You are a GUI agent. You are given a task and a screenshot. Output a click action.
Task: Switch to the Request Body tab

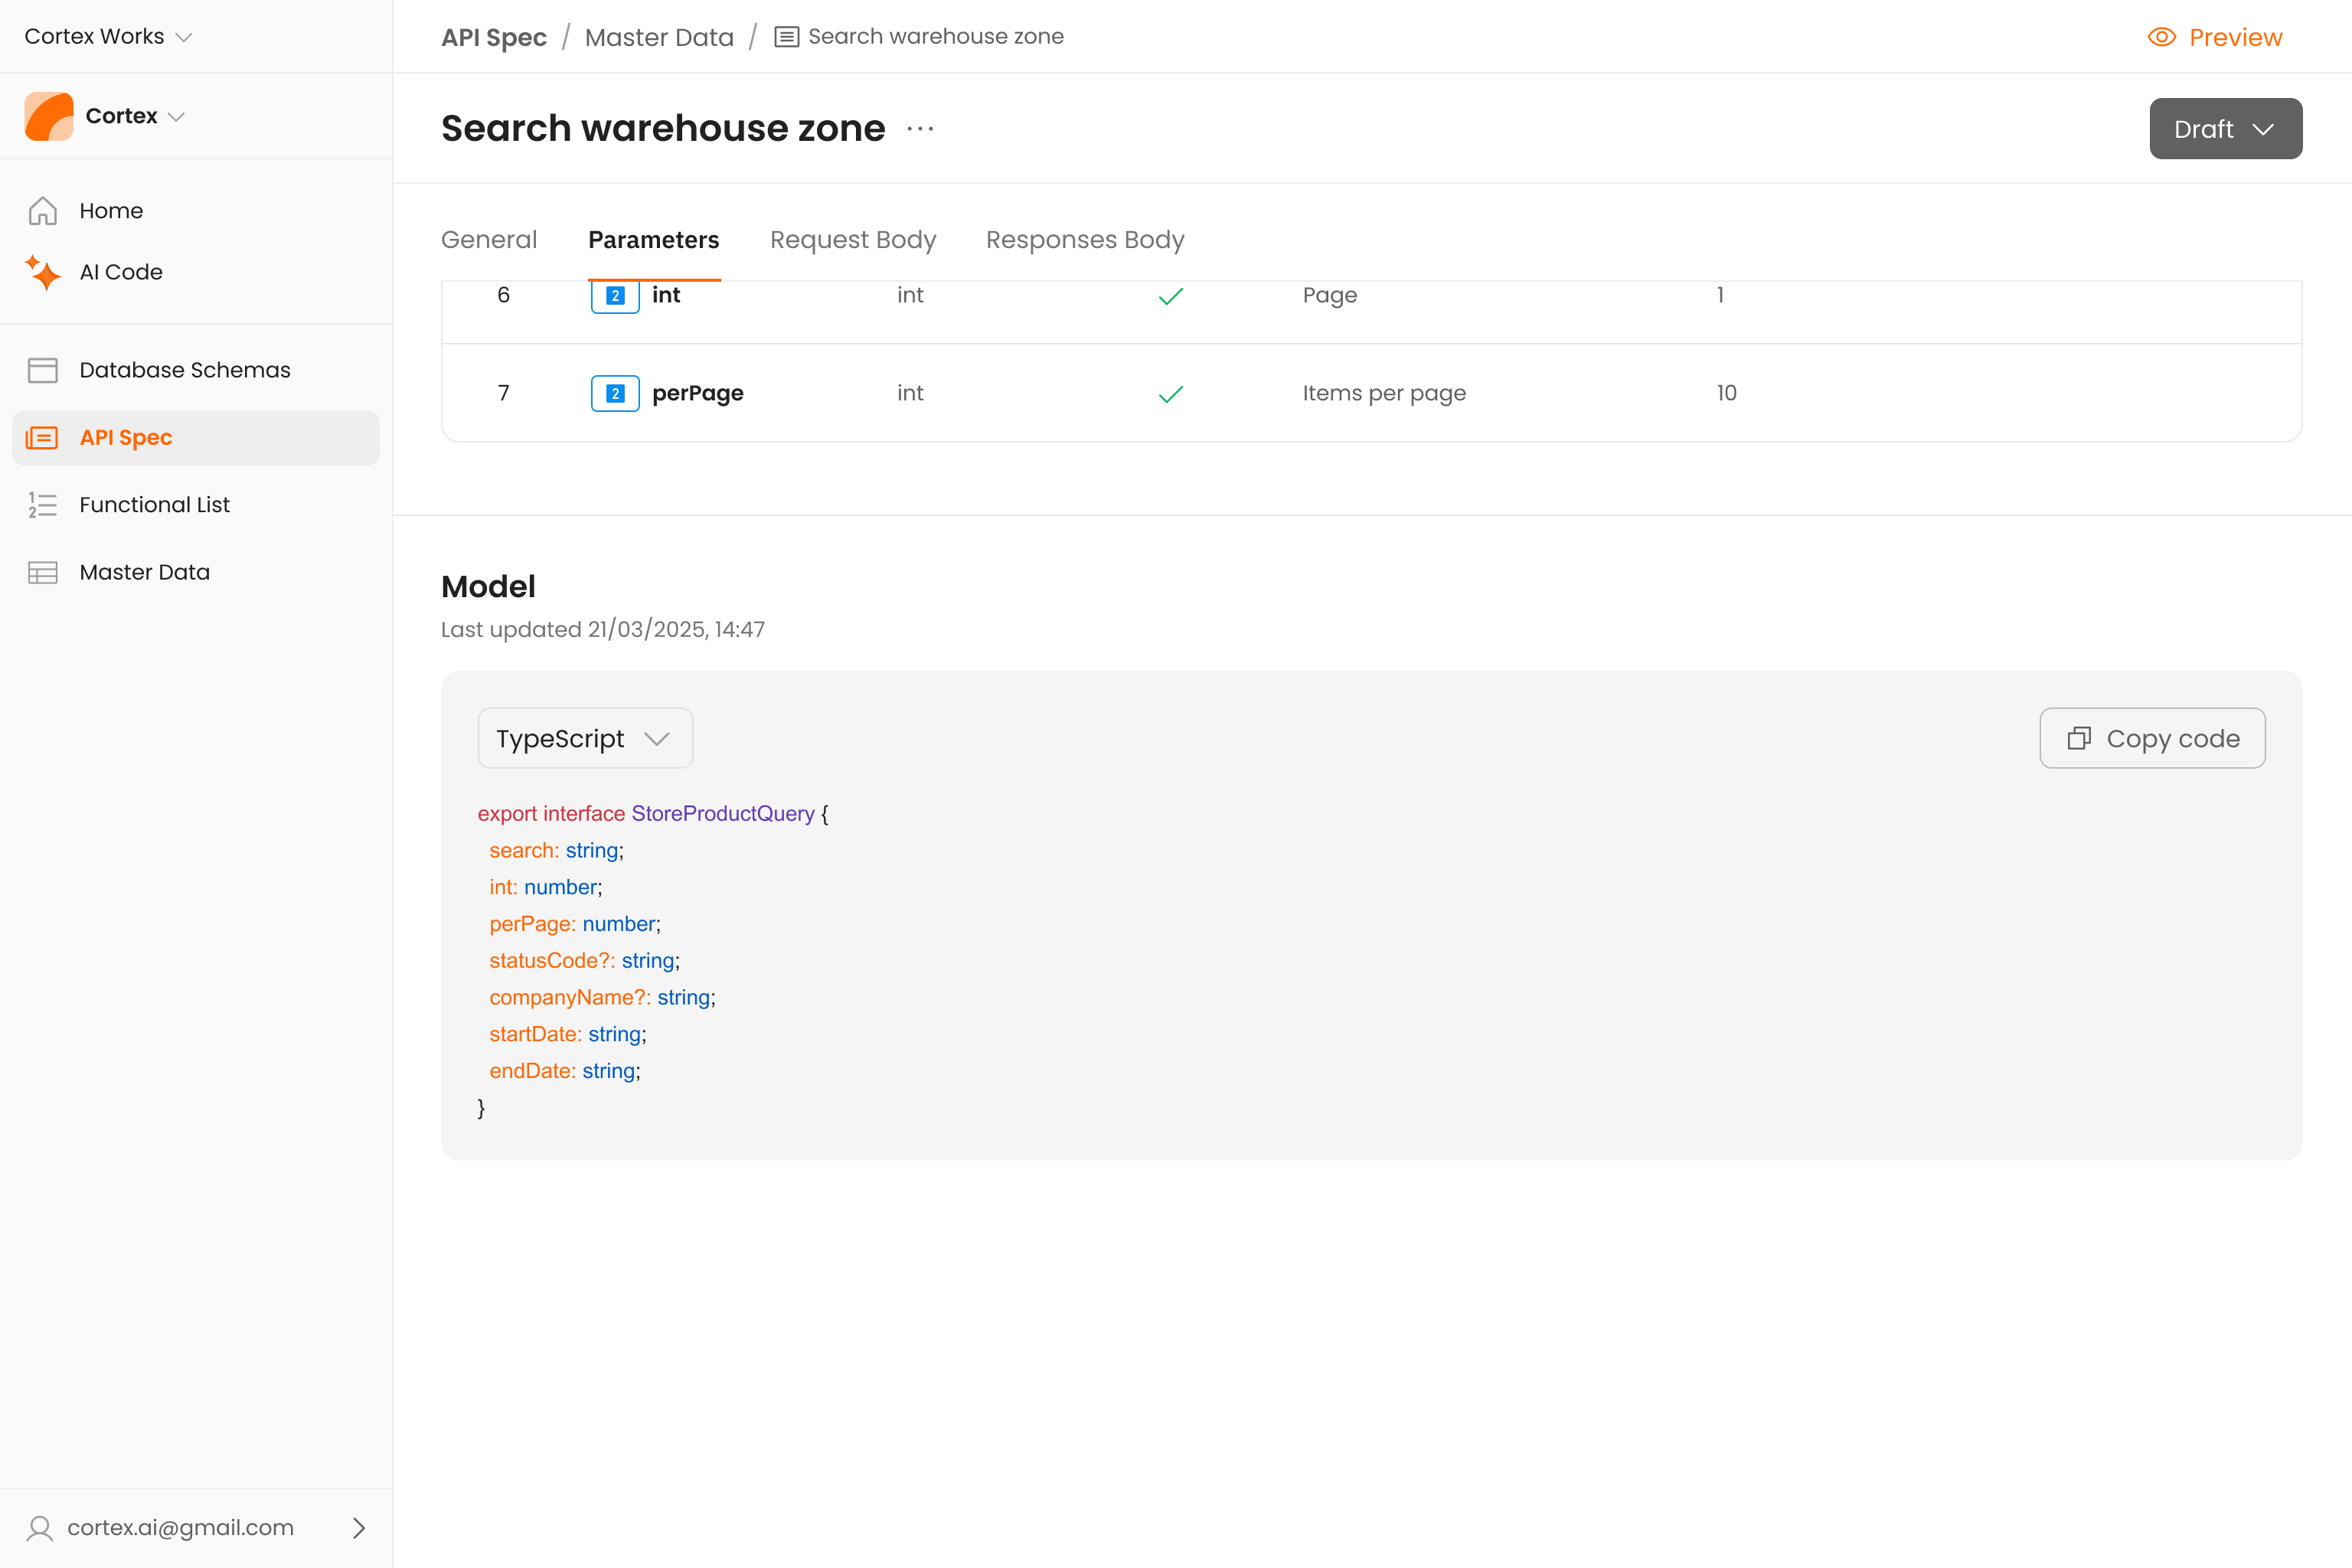852,240
